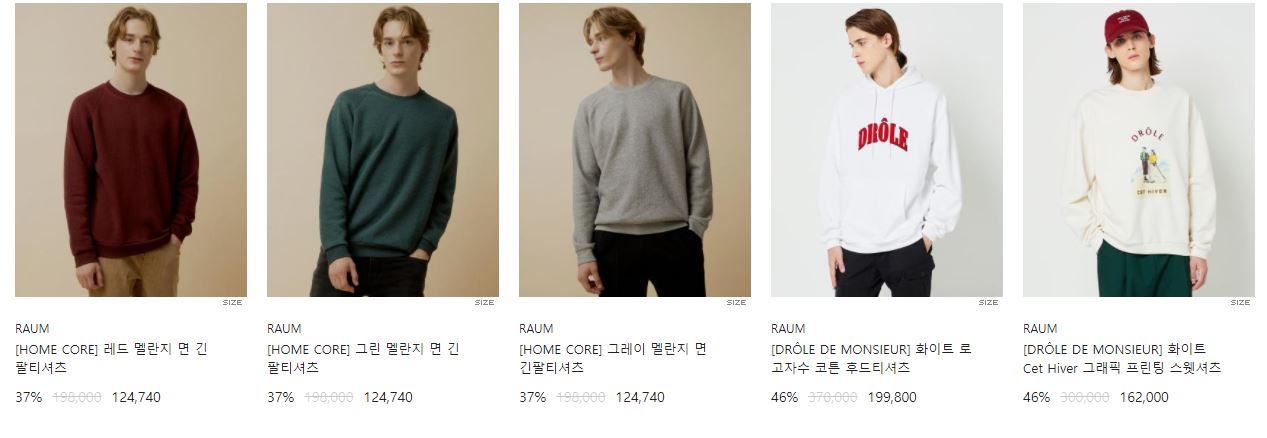Open [HOME CORE] 그린 멜란지 product title

pos(364,358)
